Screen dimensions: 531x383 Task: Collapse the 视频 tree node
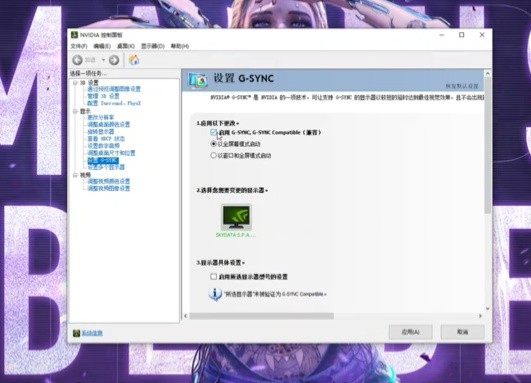(75, 175)
